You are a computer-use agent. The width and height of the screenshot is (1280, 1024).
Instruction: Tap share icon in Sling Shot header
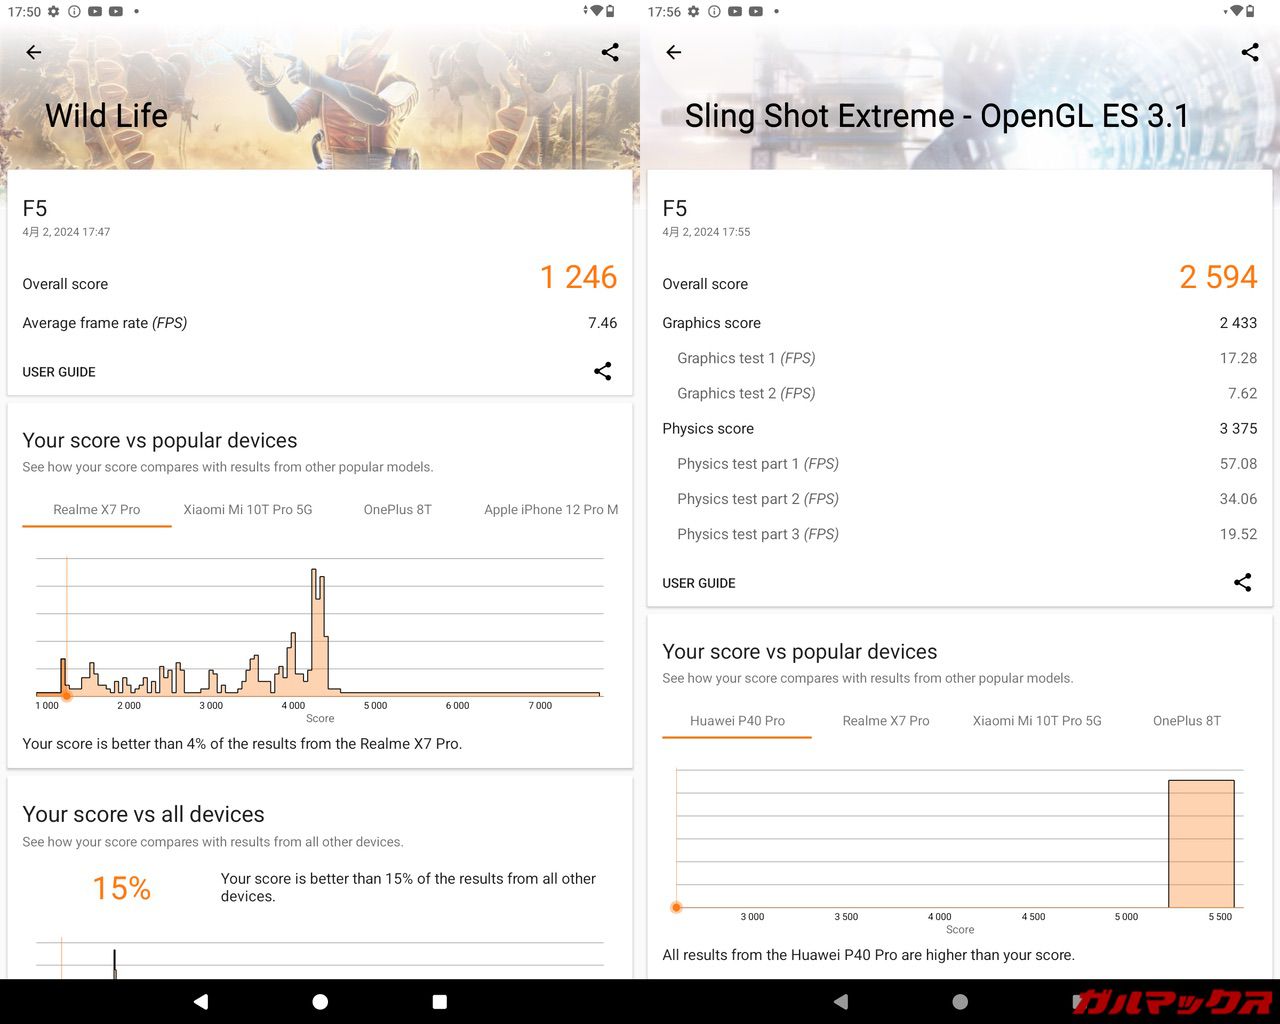pyautogui.click(x=1250, y=52)
